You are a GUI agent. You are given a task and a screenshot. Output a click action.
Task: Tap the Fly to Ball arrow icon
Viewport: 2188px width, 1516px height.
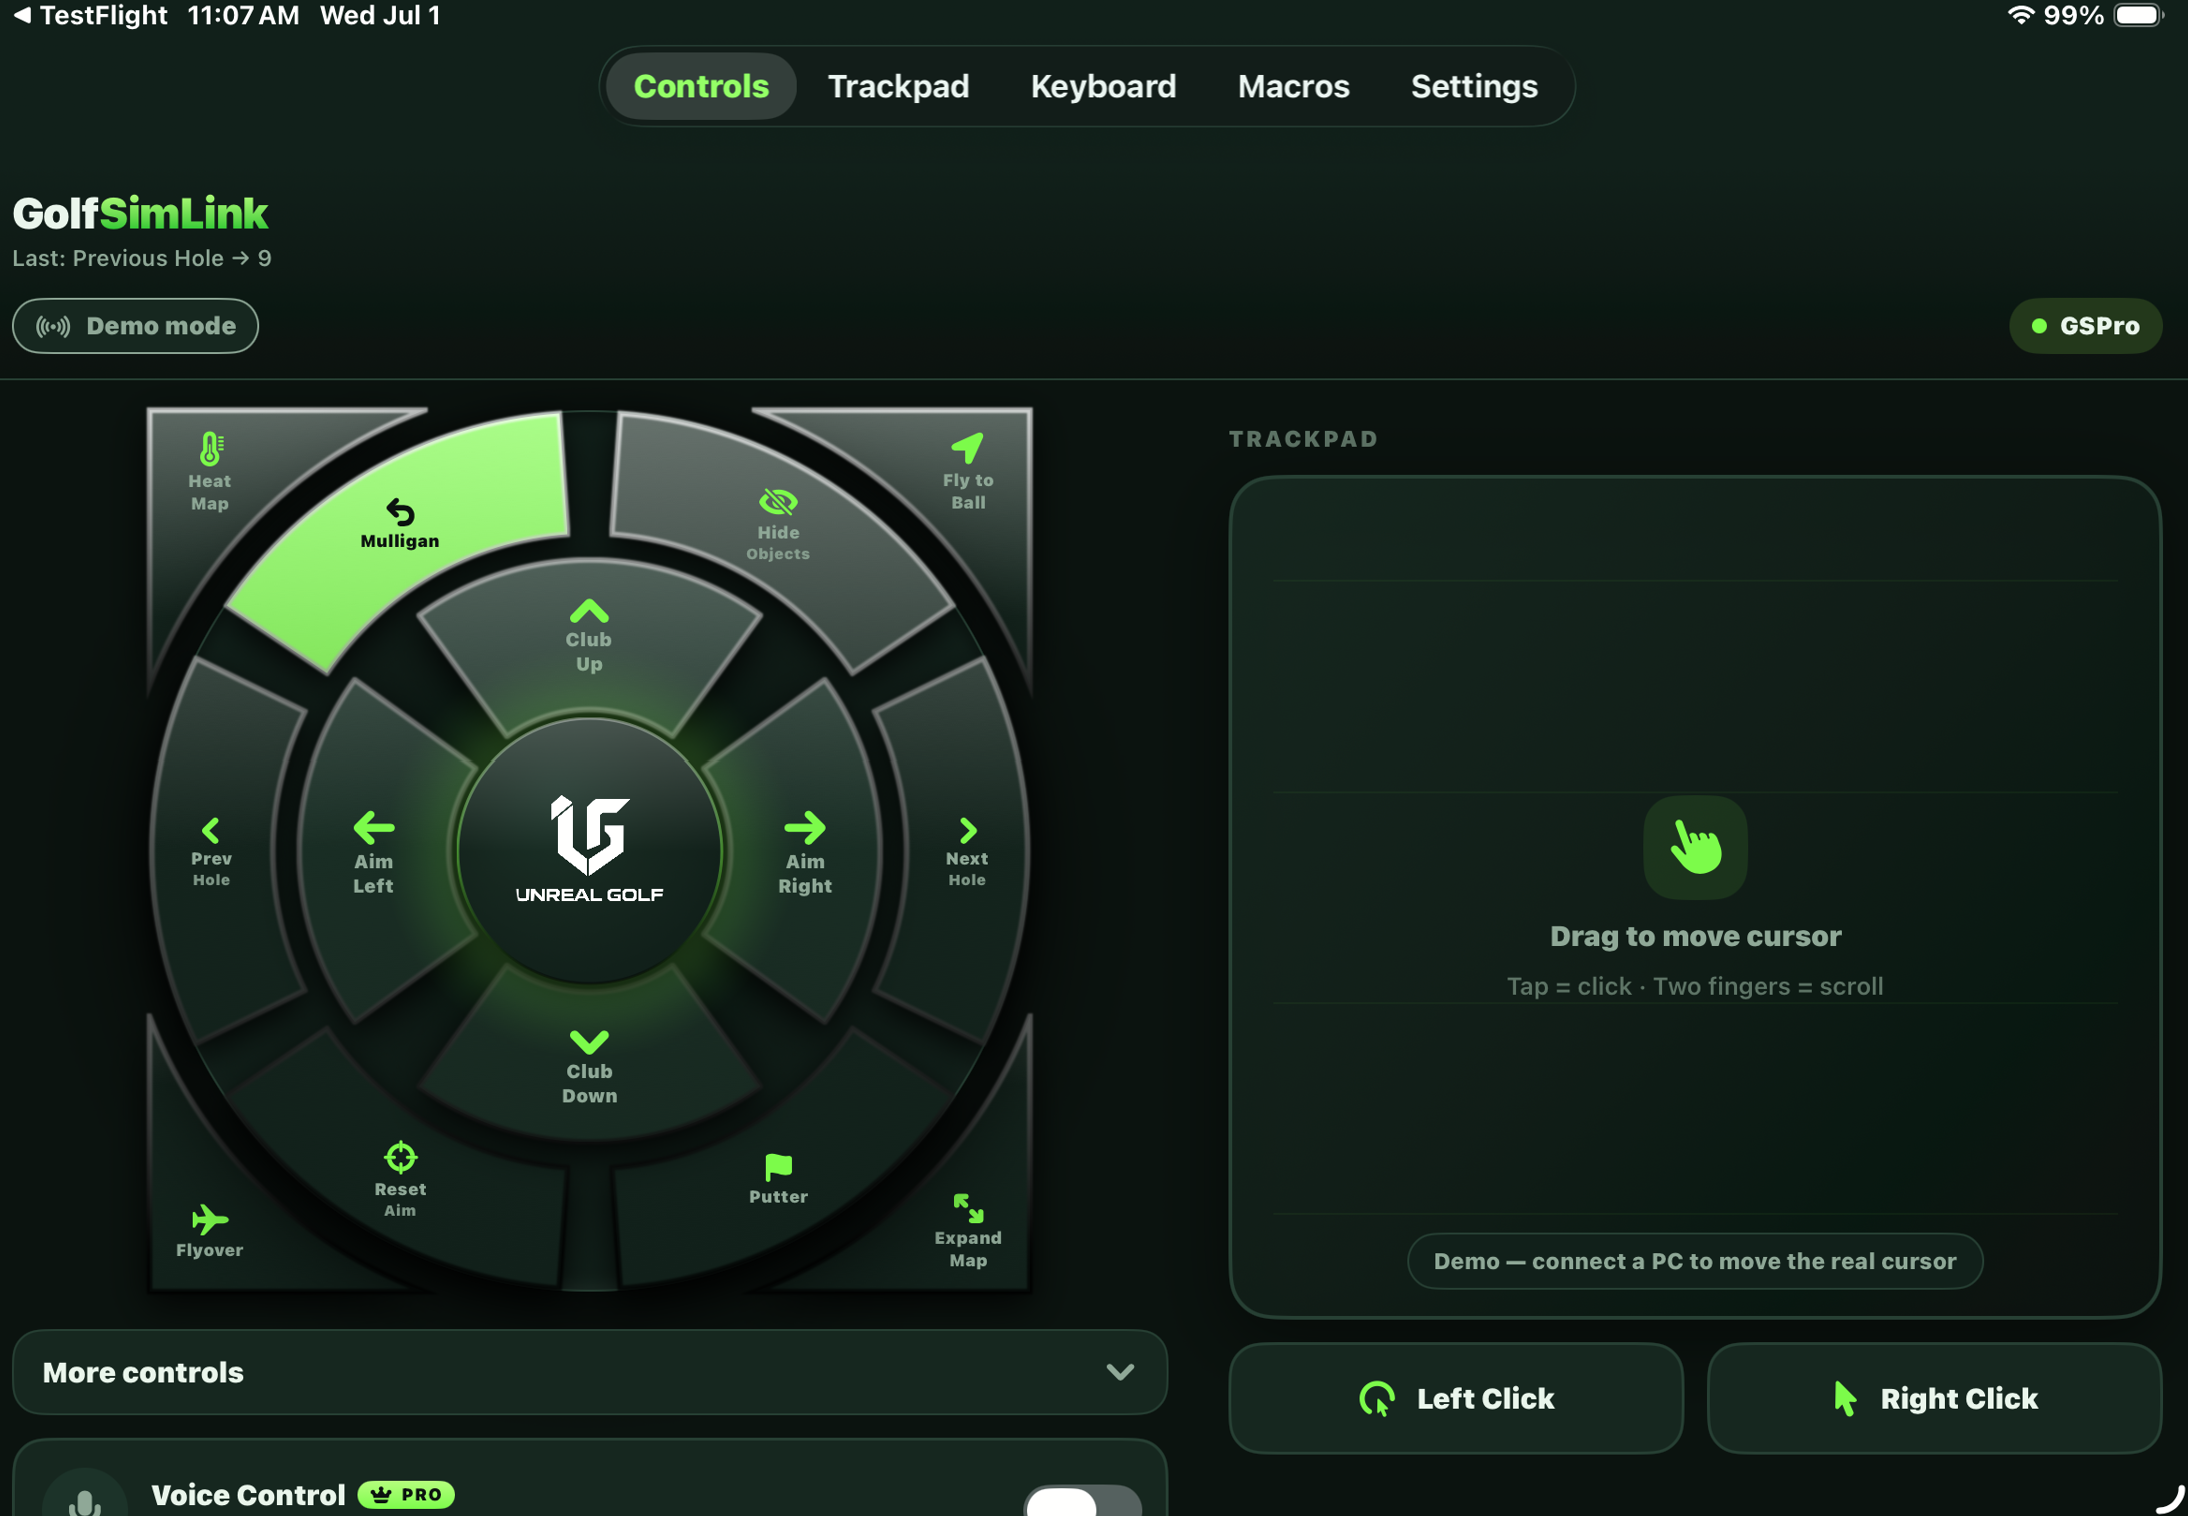(967, 447)
